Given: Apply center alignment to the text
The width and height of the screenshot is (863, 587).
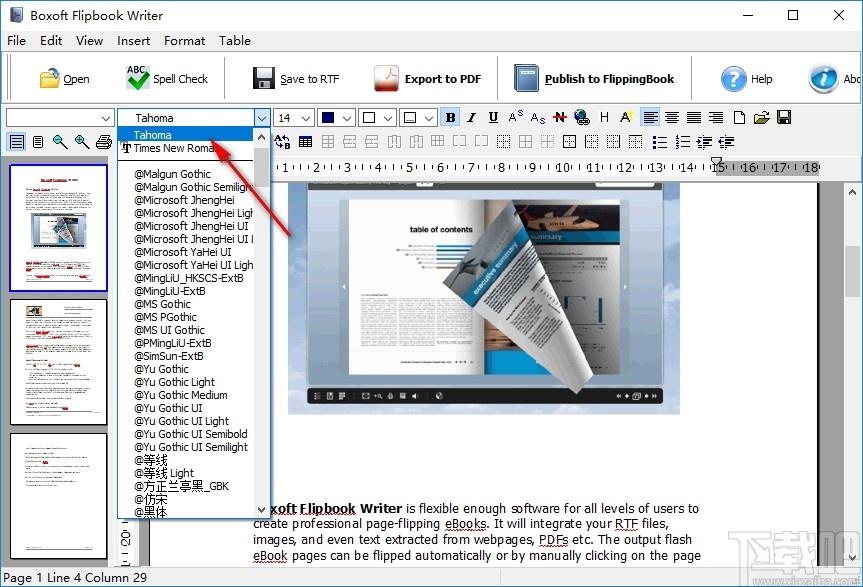Looking at the screenshot, I should (670, 117).
